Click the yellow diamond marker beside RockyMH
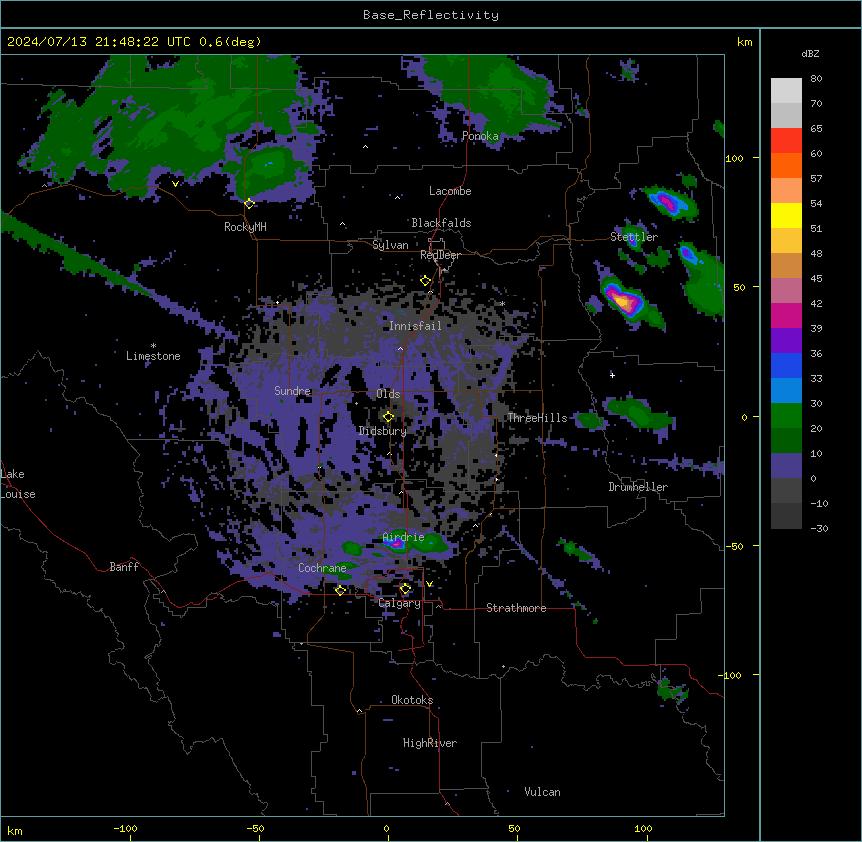This screenshot has width=862, height=842. (x=249, y=204)
